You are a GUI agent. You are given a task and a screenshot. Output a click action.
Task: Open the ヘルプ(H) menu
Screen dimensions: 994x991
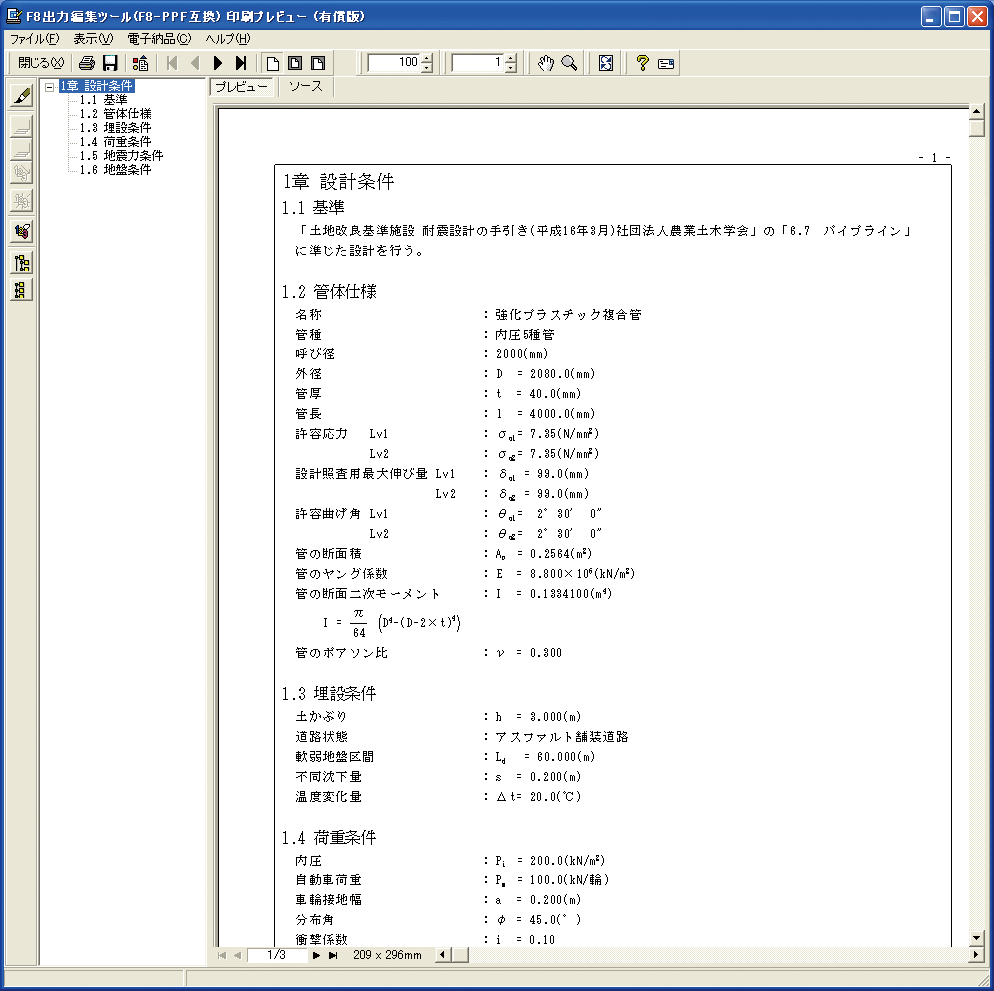coord(228,39)
